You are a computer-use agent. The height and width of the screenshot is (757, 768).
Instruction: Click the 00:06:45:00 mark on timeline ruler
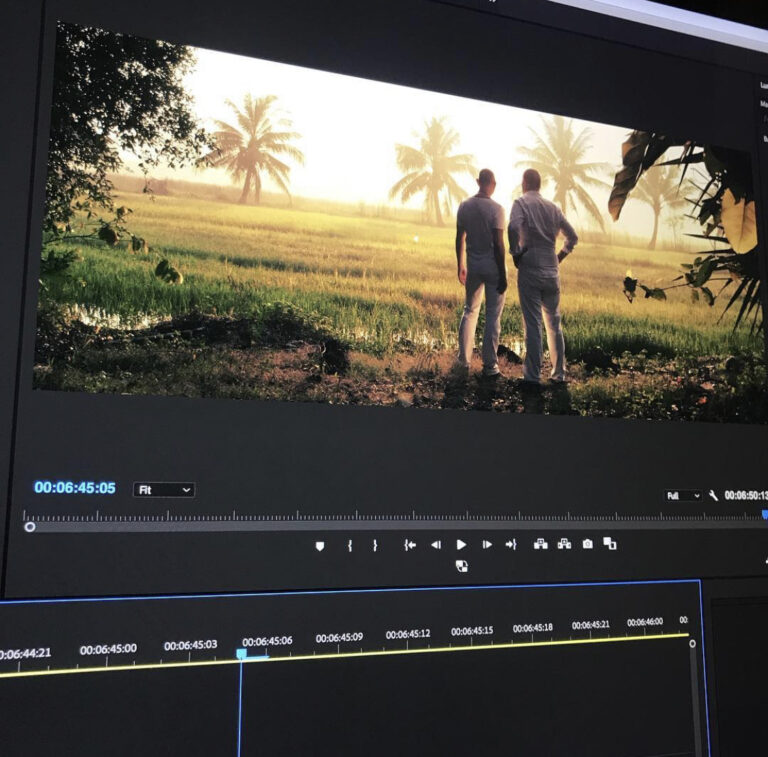(x=108, y=649)
